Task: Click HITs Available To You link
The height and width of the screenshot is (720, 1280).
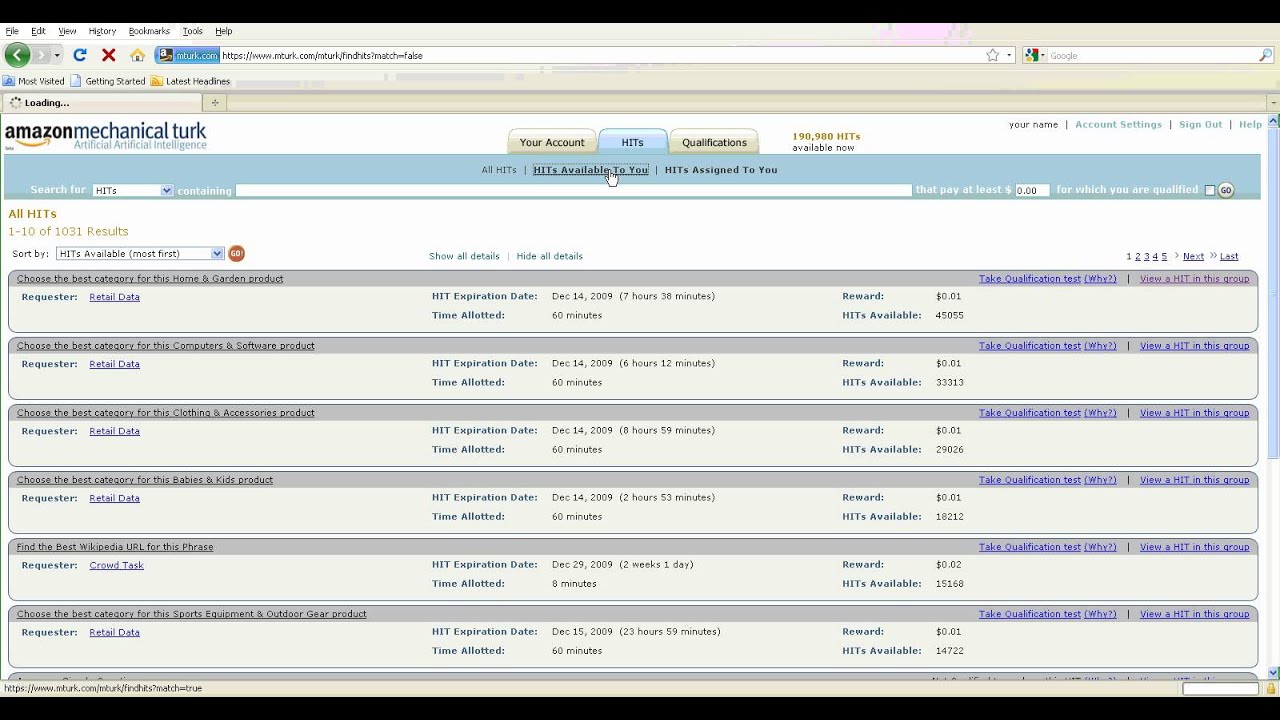Action: (x=590, y=170)
